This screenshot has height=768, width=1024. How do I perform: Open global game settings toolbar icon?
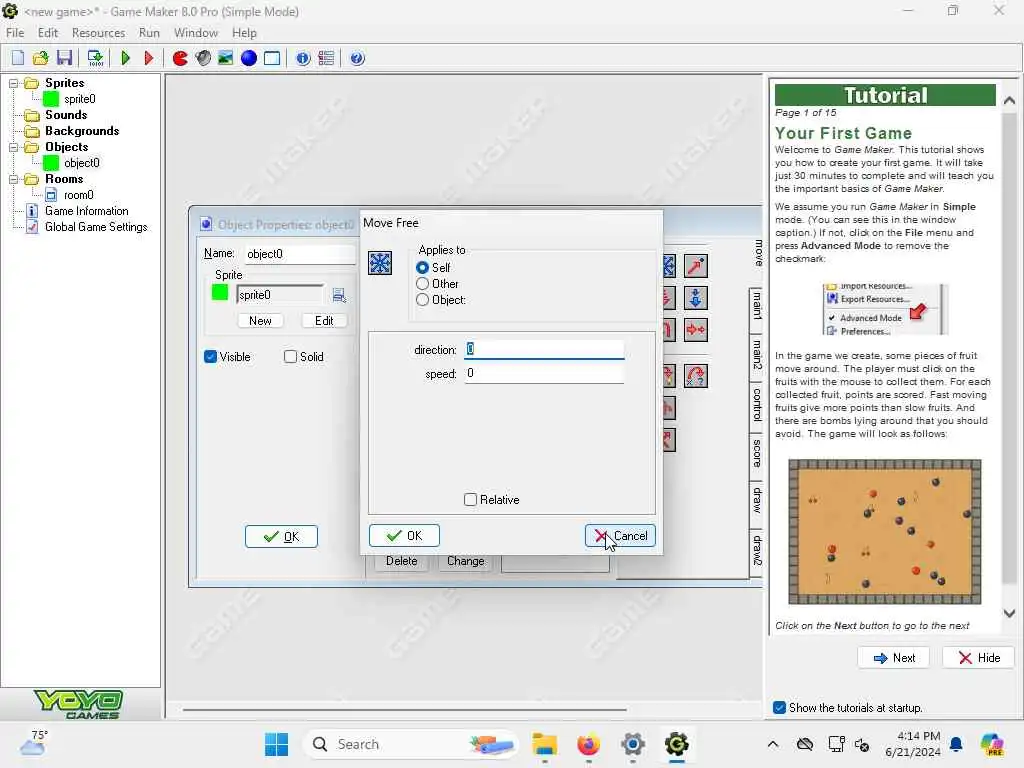tap(326, 58)
